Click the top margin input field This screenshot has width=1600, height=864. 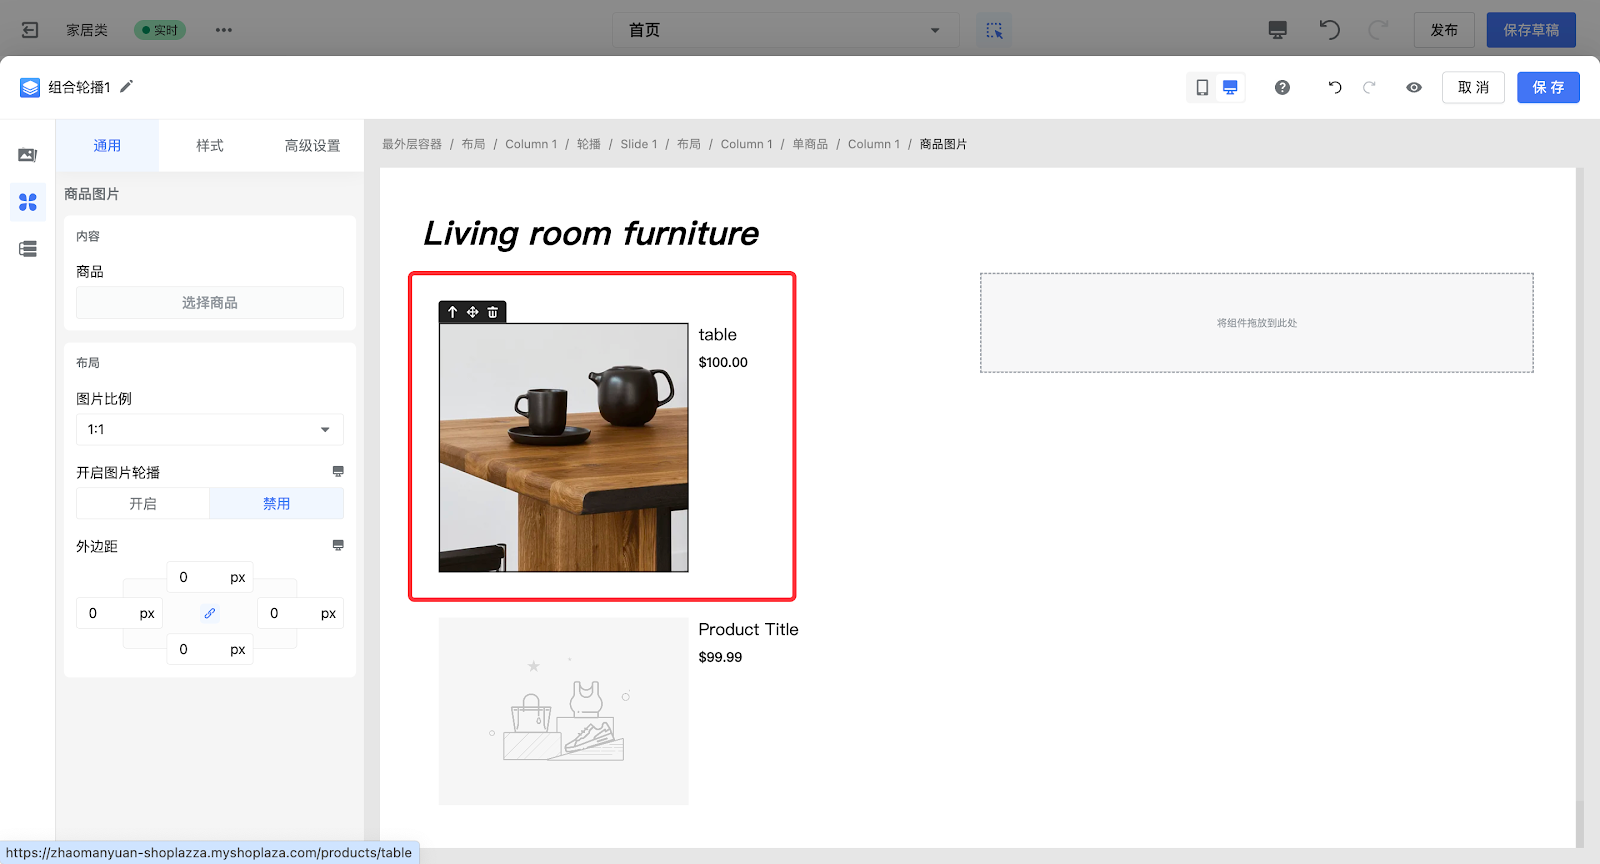[210, 577]
